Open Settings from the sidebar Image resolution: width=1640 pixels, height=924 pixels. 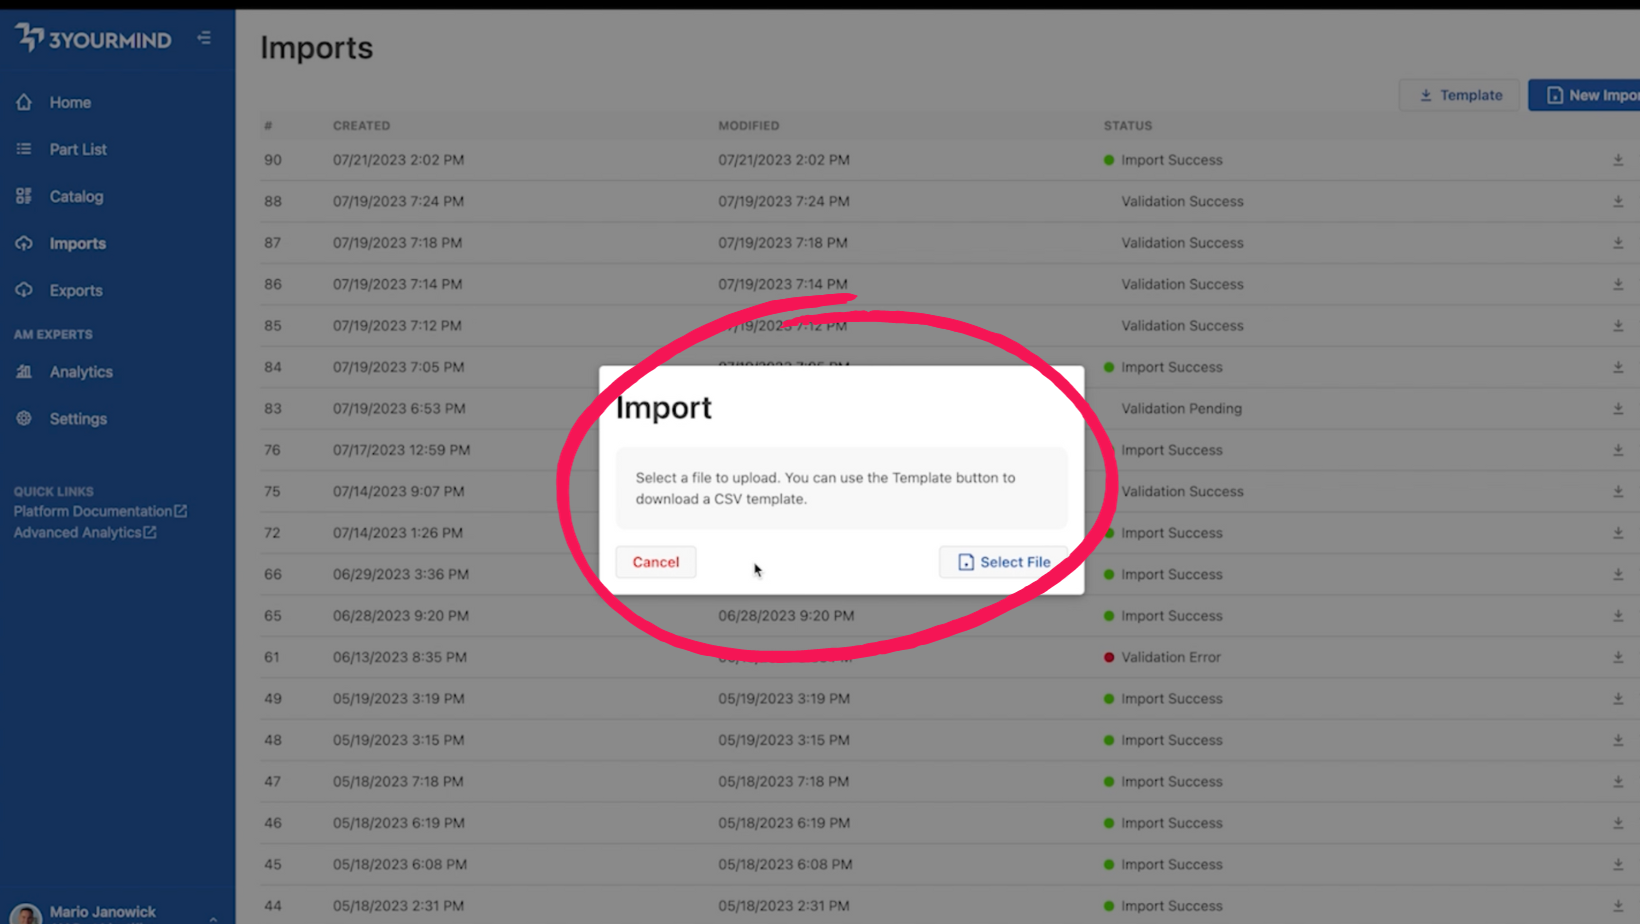pyautogui.click(x=78, y=418)
